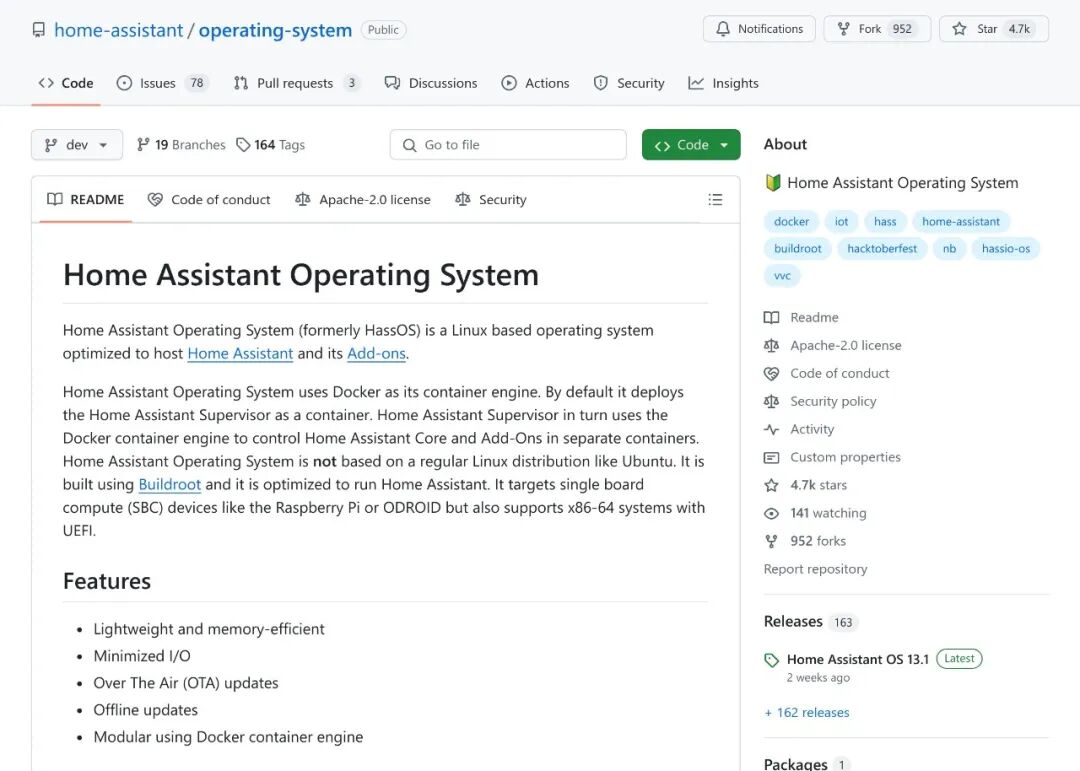The image size is (1080, 771).
Task: Follow the Buildroot link in the README
Action: tap(169, 484)
